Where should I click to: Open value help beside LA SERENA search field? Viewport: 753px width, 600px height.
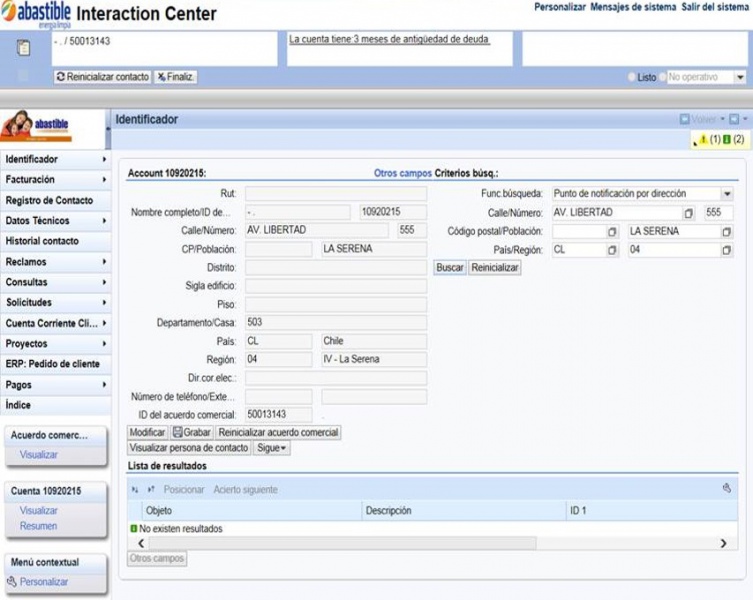[x=726, y=232]
